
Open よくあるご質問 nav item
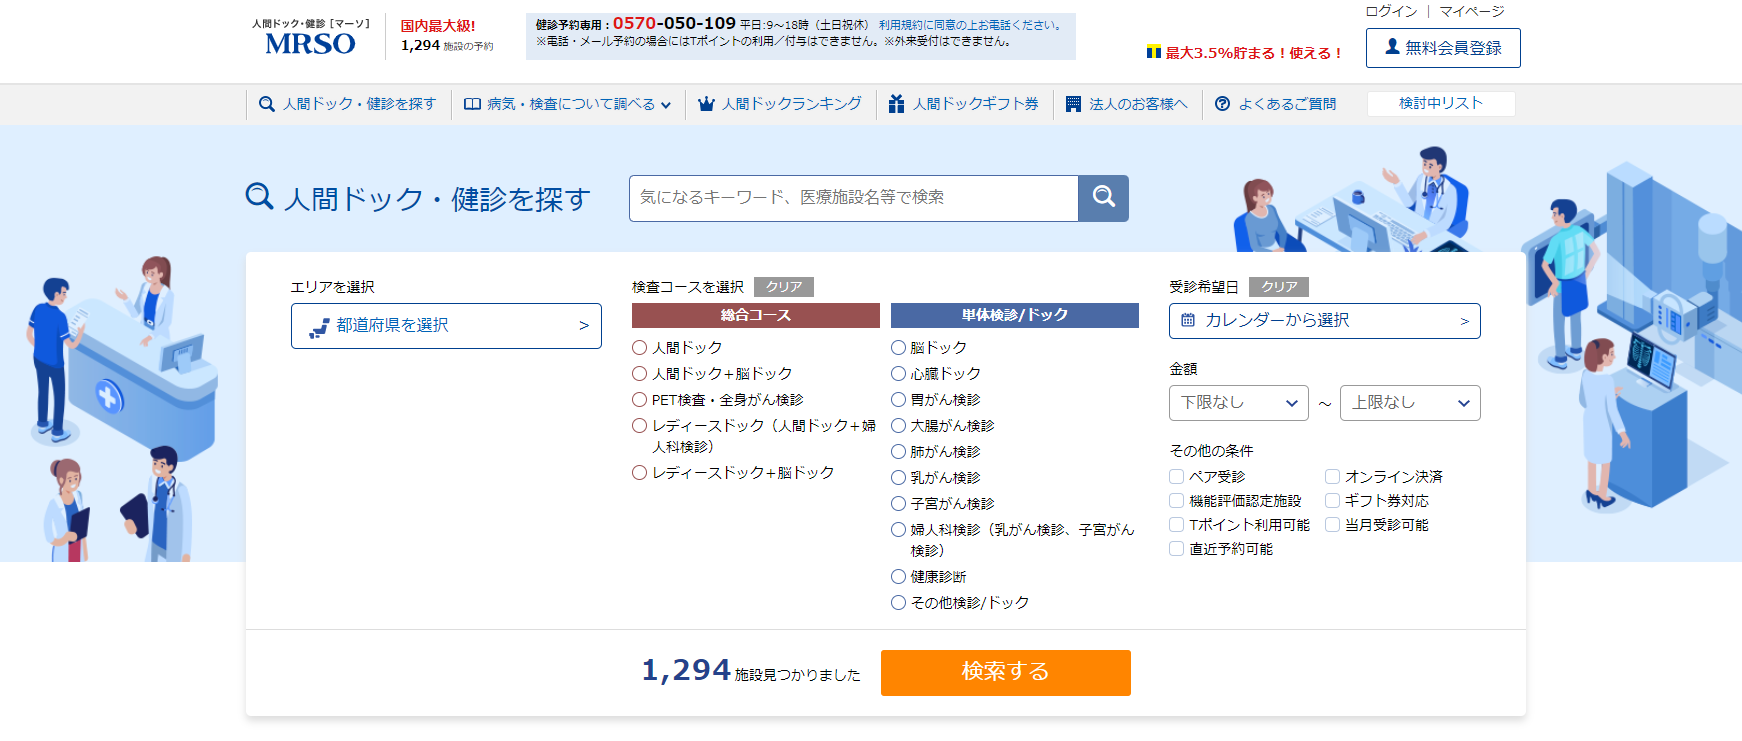pyautogui.click(x=1275, y=104)
